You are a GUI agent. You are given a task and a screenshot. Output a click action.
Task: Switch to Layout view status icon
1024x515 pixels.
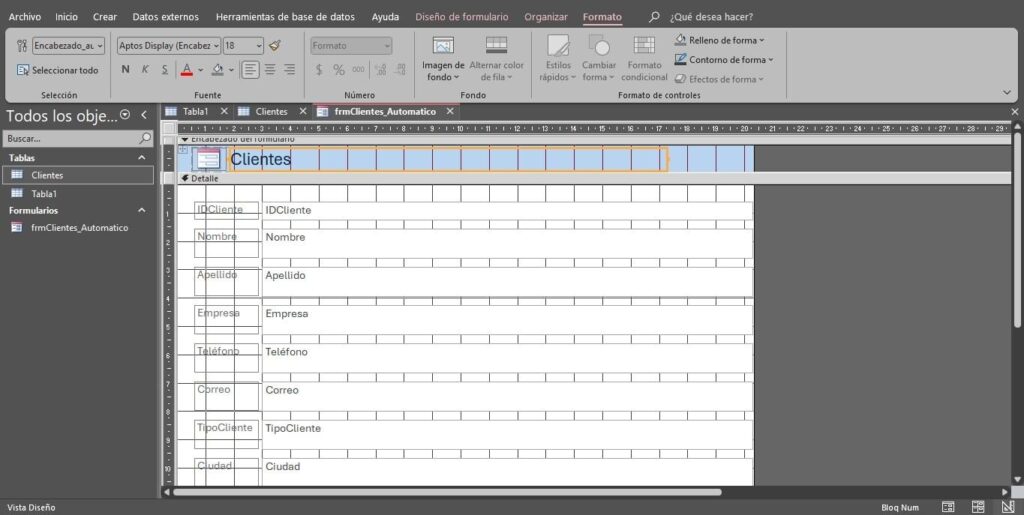(978, 507)
